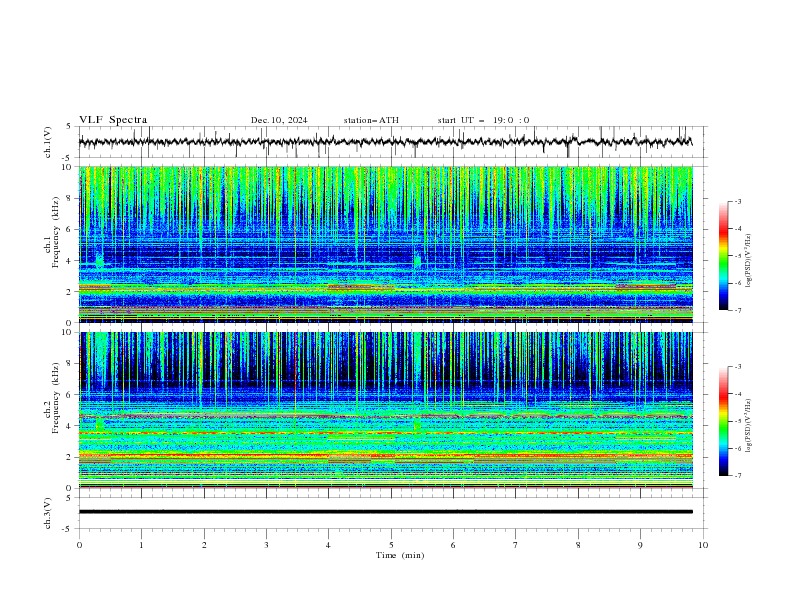Screen dimensions: 792x612
Task: Click time axis tick label "2"
Action: (204, 545)
